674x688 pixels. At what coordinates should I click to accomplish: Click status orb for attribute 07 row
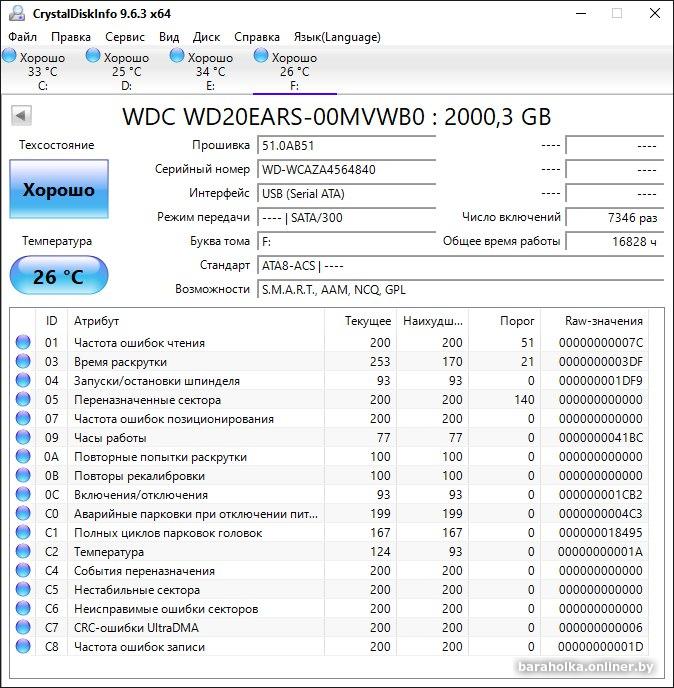tap(23, 419)
